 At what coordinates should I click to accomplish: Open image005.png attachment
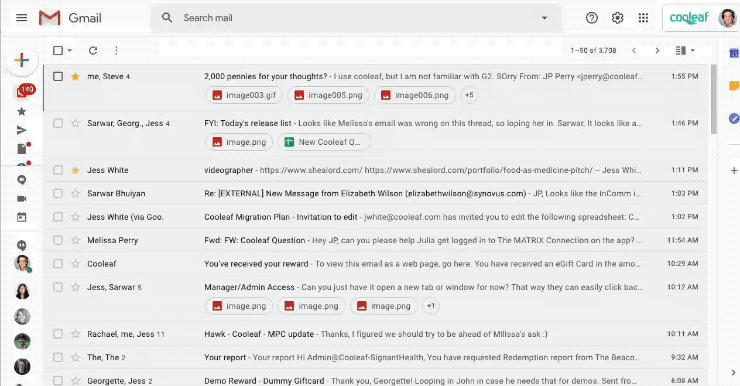click(x=328, y=95)
